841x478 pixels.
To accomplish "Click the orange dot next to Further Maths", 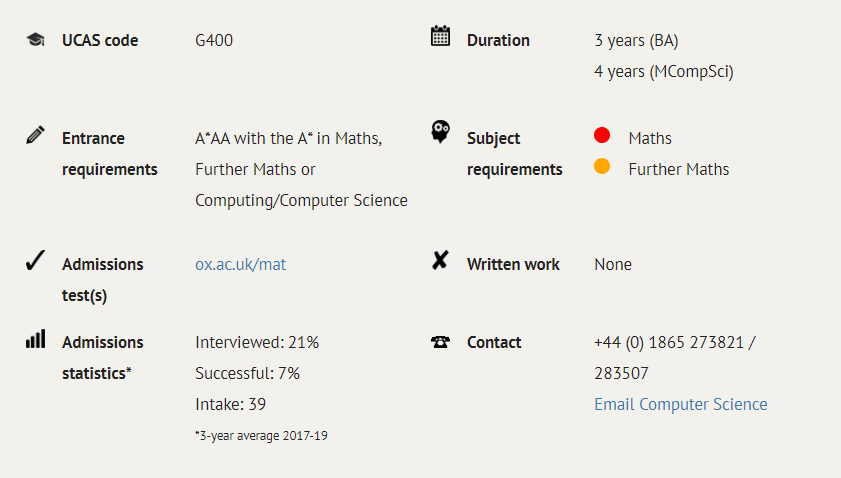I will (x=602, y=166).
